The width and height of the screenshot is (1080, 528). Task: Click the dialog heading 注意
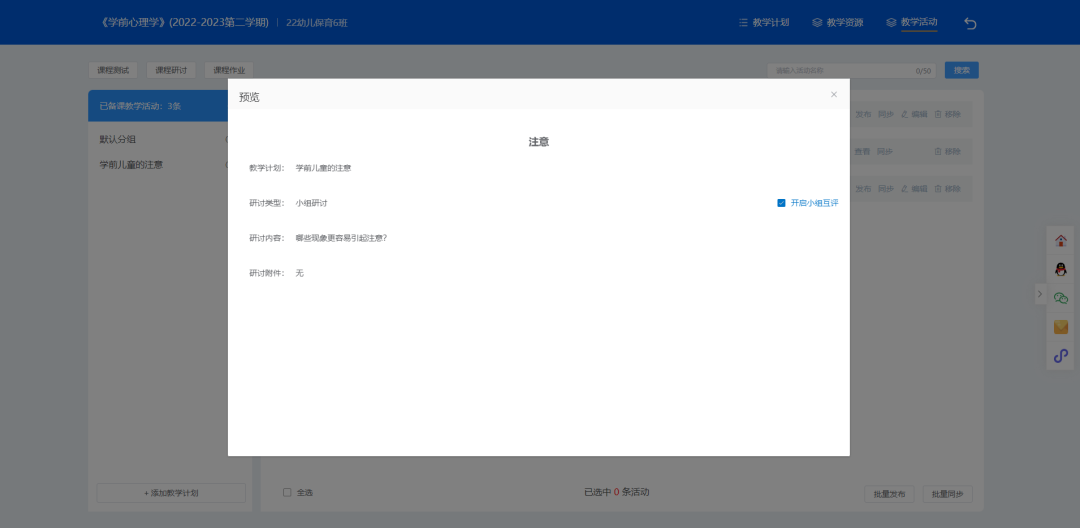pyautogui.click(x=539, y=142)
